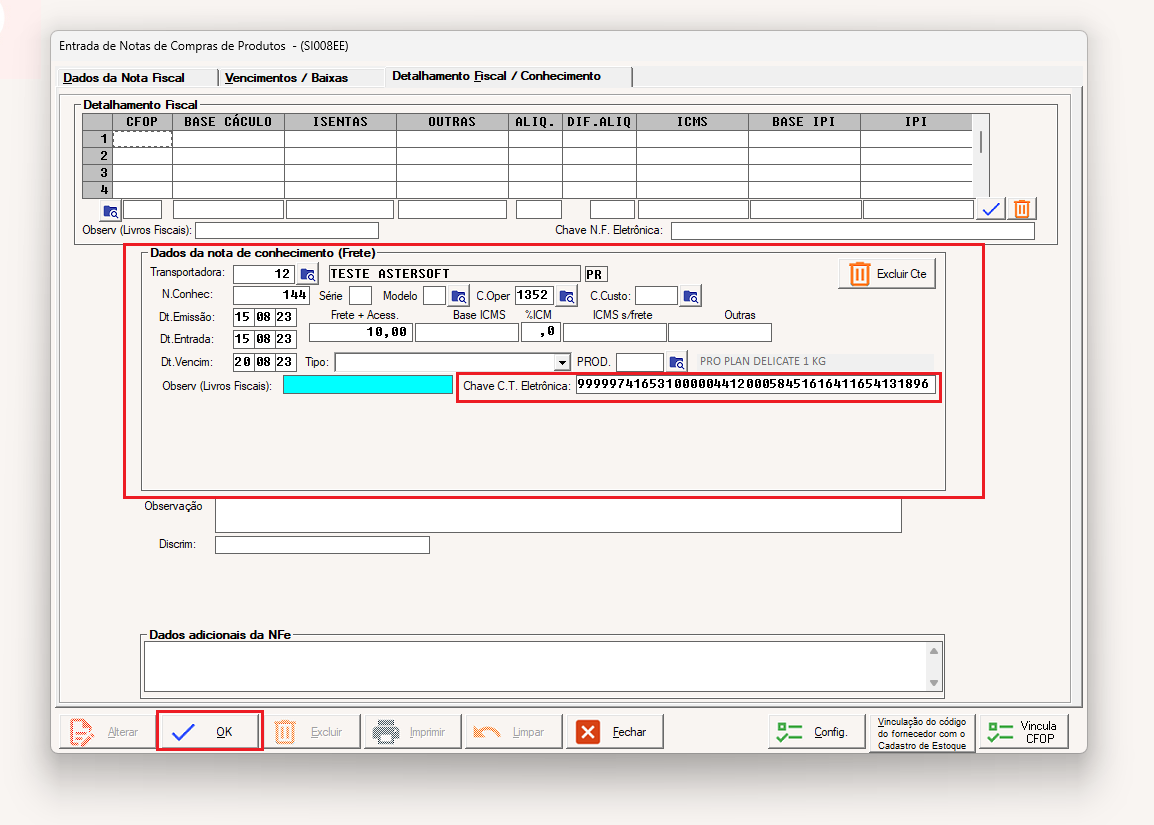Click the Chave N.F. Eletrônica field

852,230
